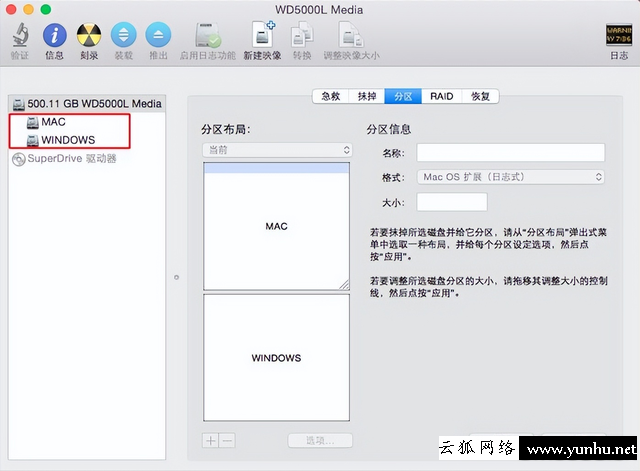Click the size (大小) input field

click(452, 202)
